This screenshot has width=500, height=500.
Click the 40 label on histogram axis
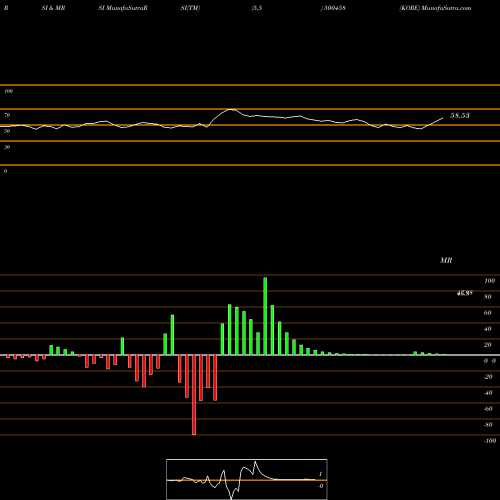(x=488, y=329)
